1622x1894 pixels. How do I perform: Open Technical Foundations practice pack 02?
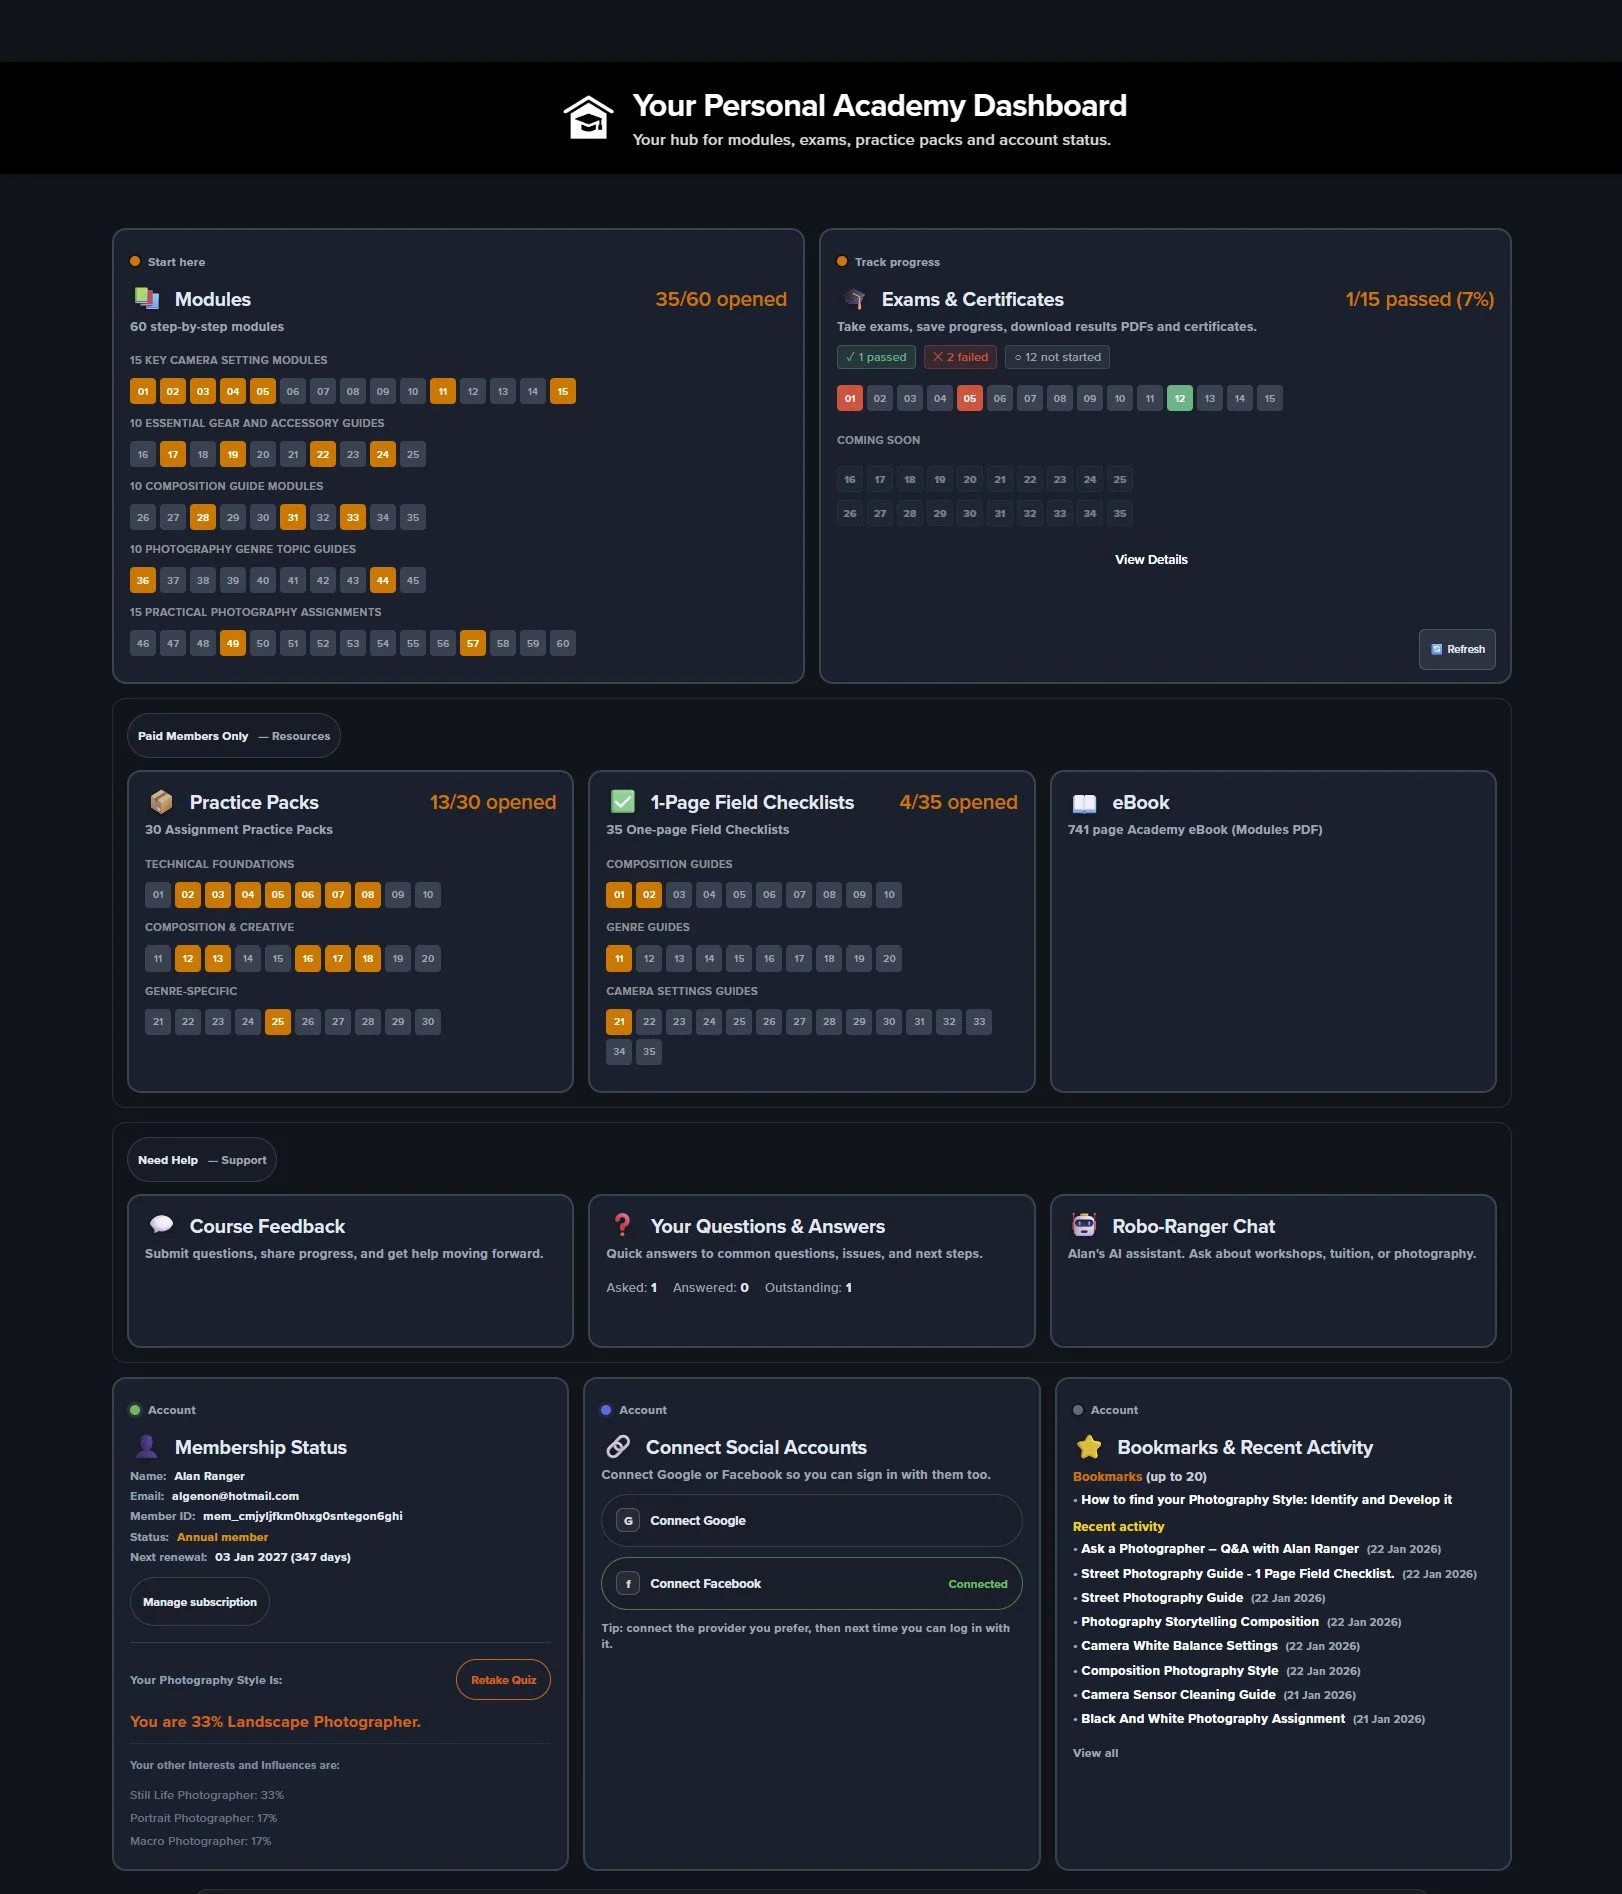[x=188, y=894]
